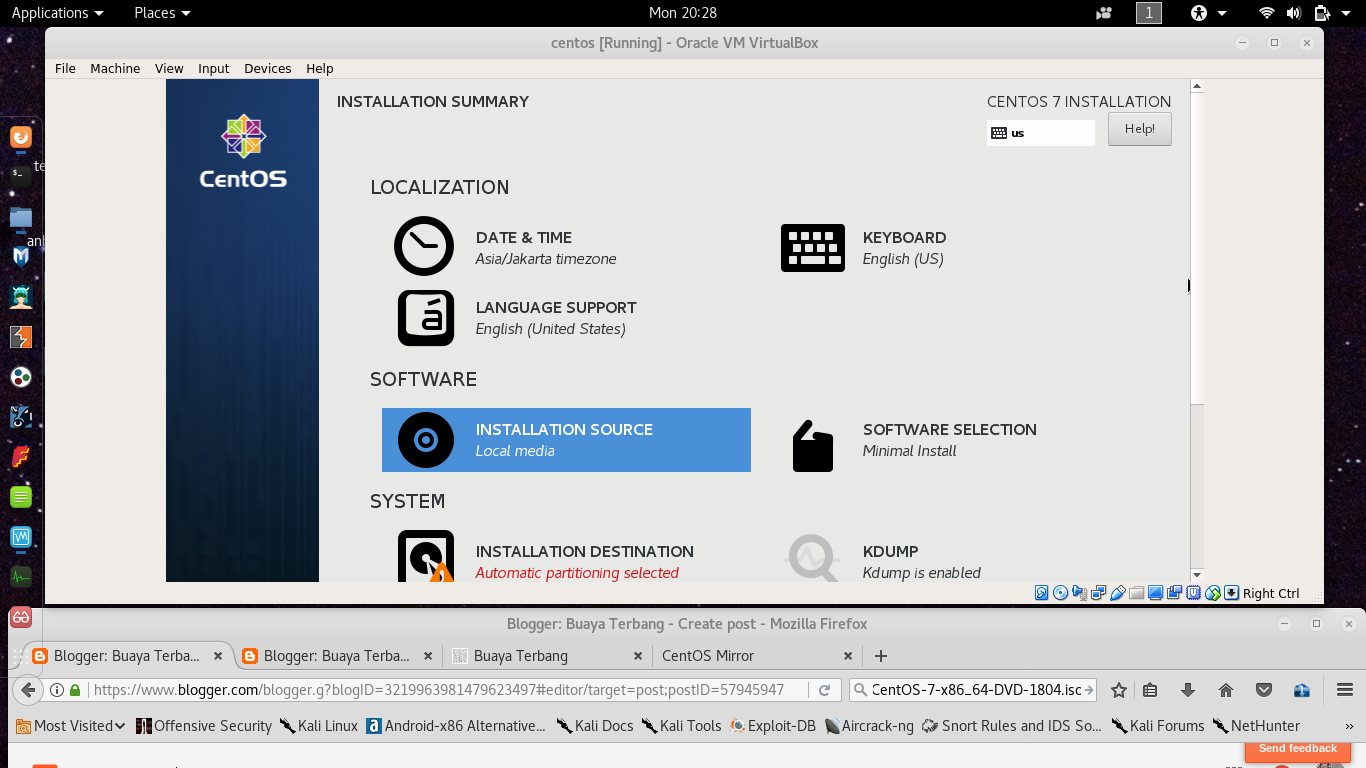
Task: Expand the Most Visited bookmarks folder
Action: click(x=72, y=726)
